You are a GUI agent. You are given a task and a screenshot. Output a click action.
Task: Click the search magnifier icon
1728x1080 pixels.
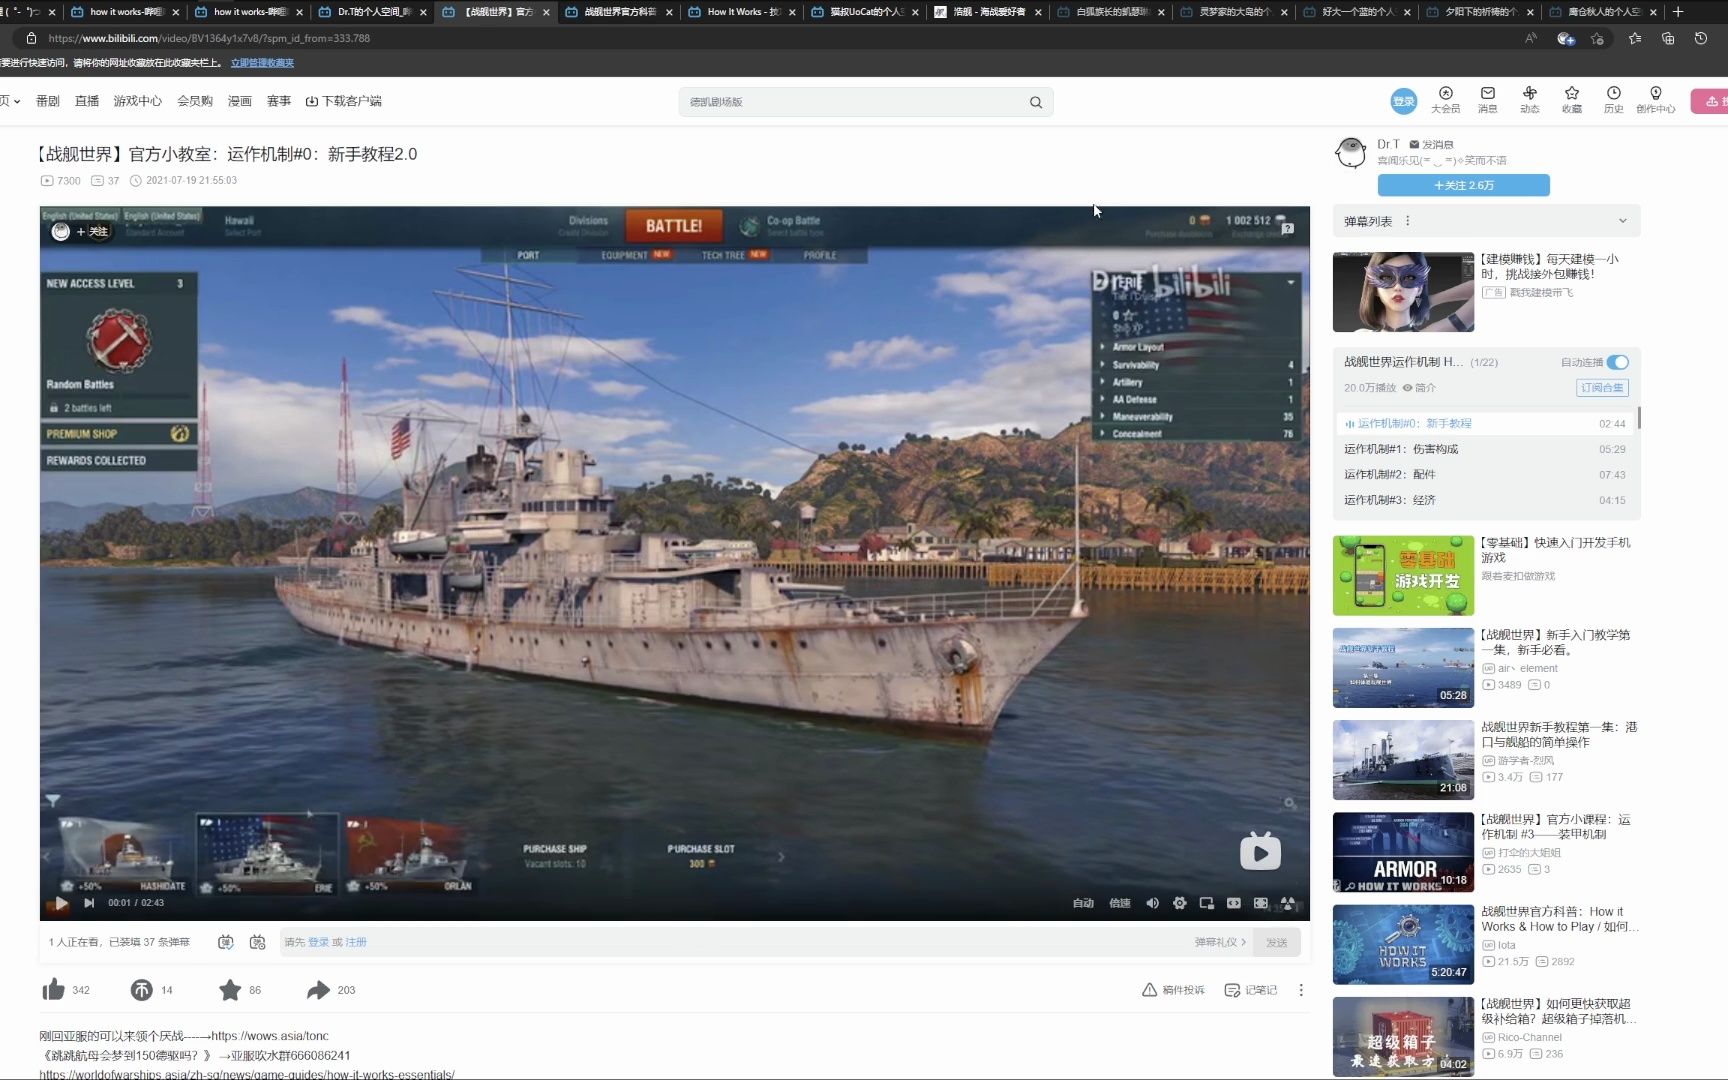pyautogui.click(x=1036, y=102)
